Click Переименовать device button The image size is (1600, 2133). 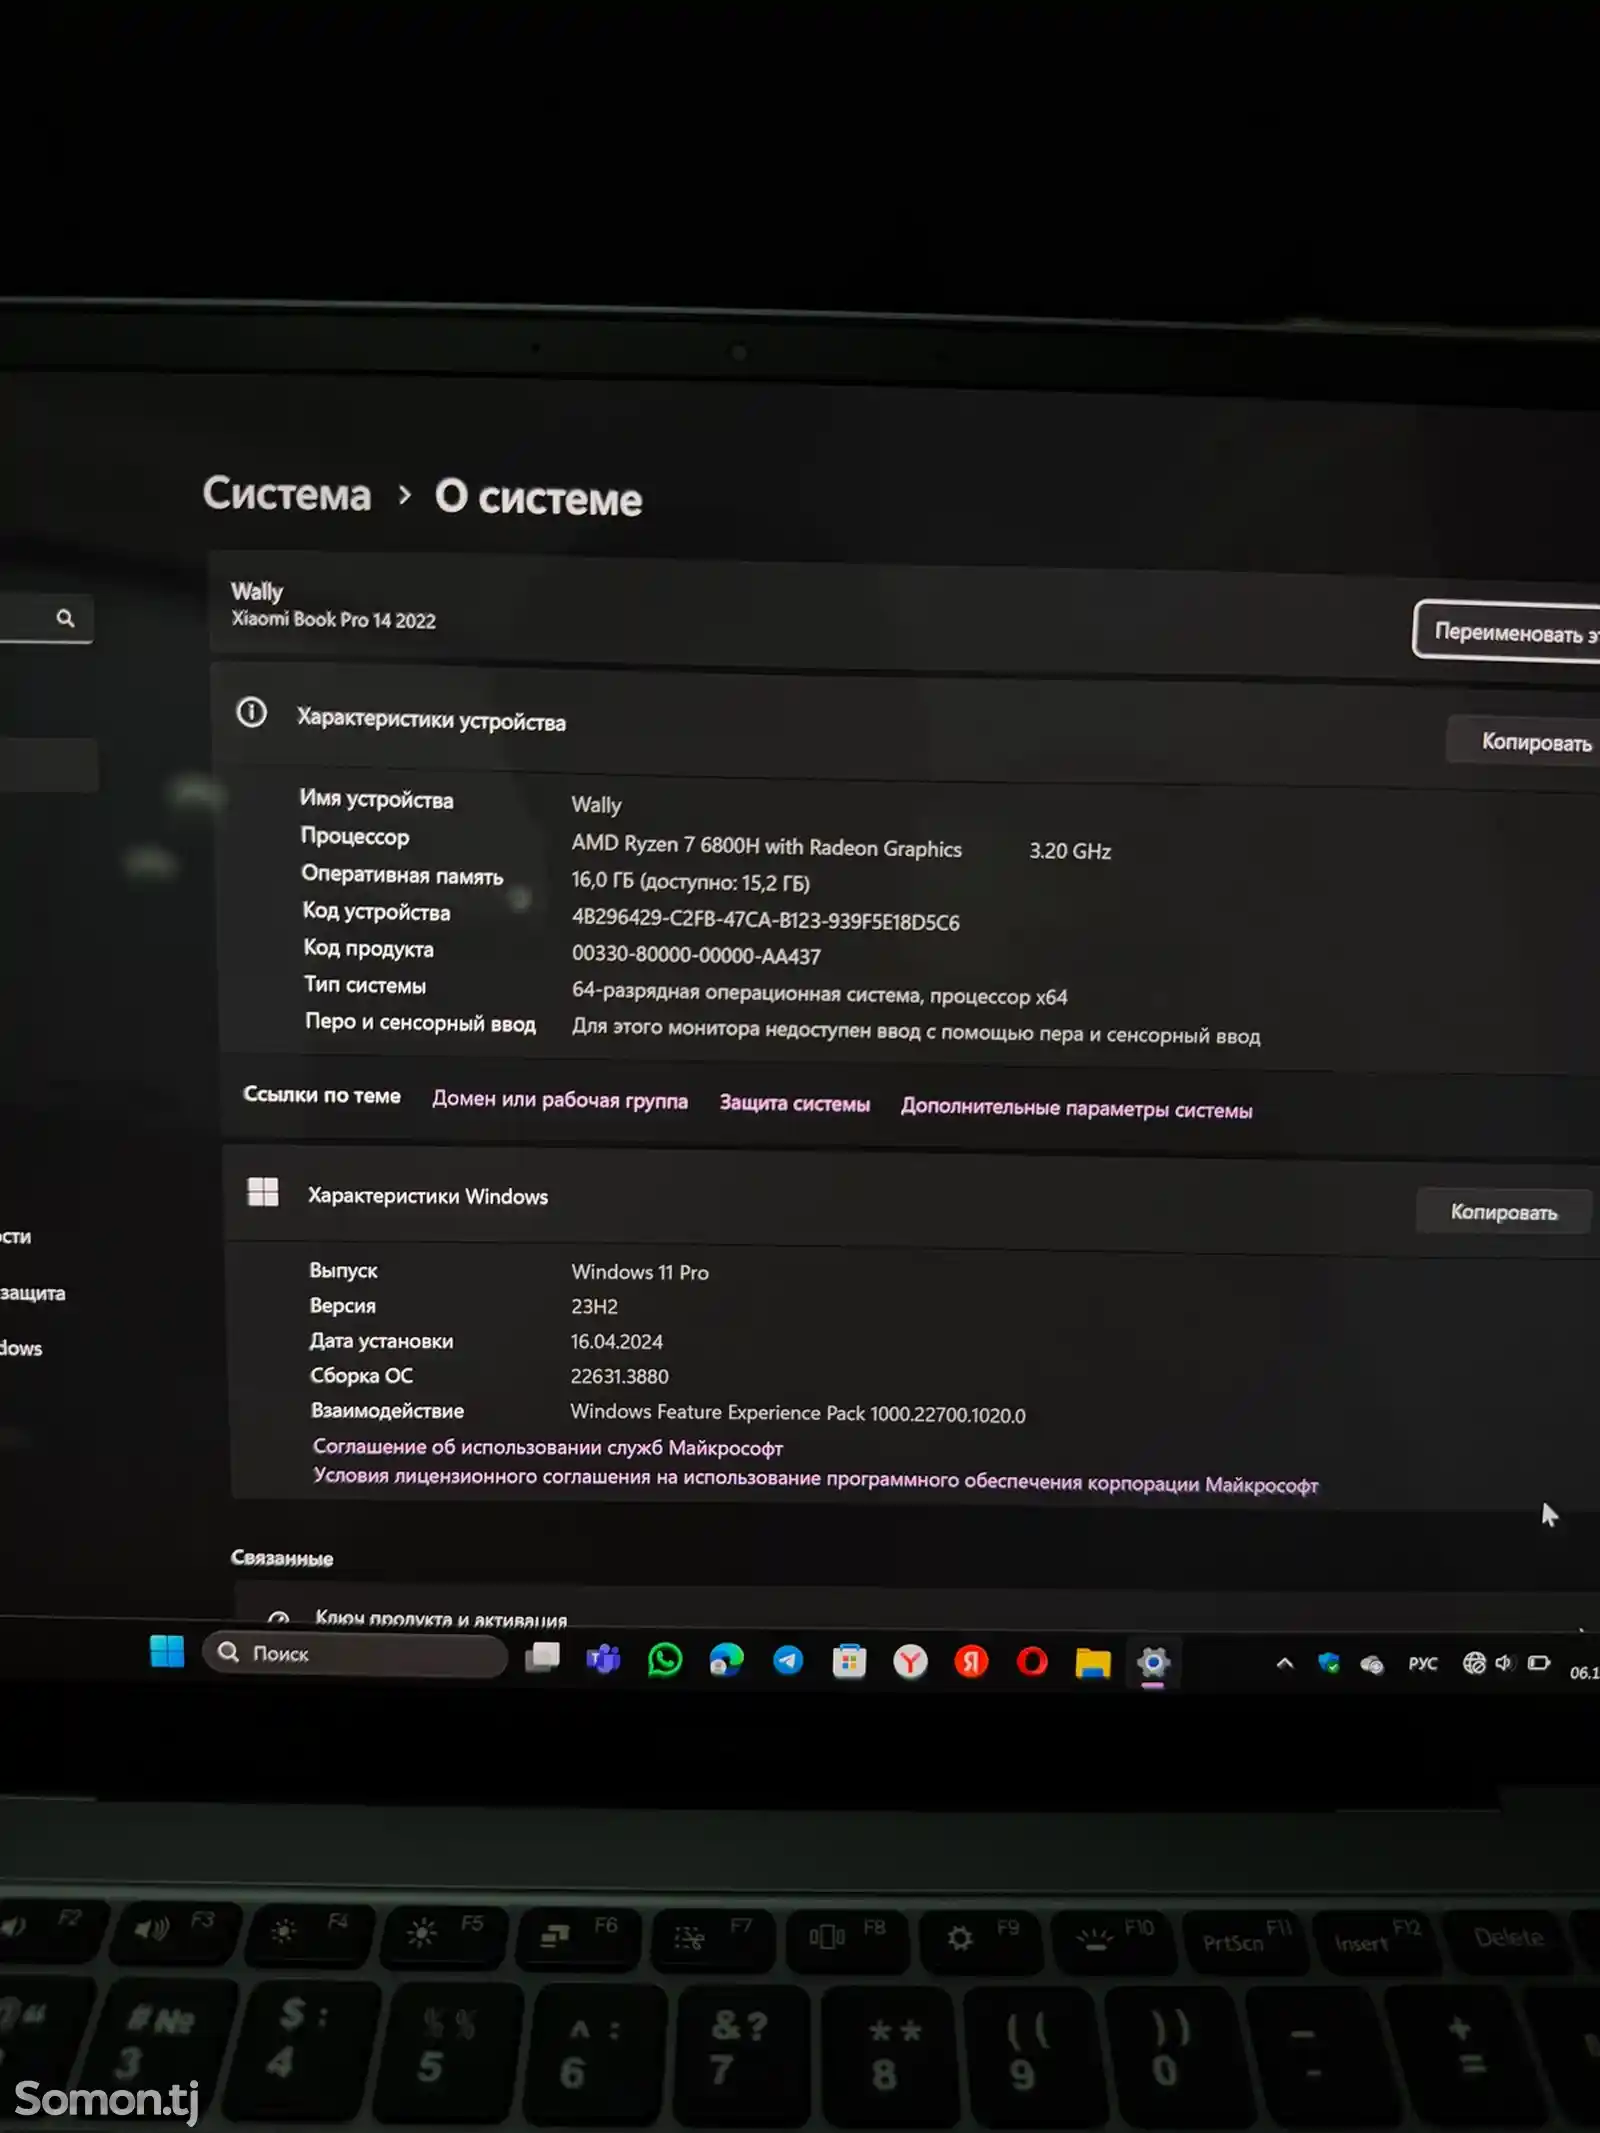point(1507,631)
